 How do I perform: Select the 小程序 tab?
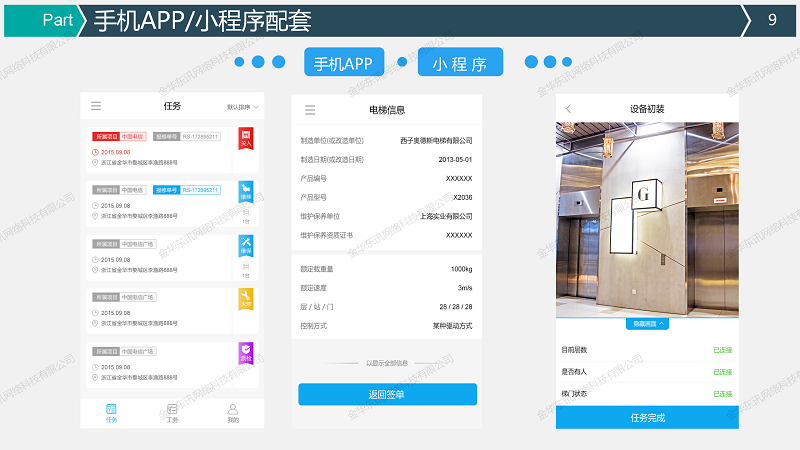click(x=460, y=63)
